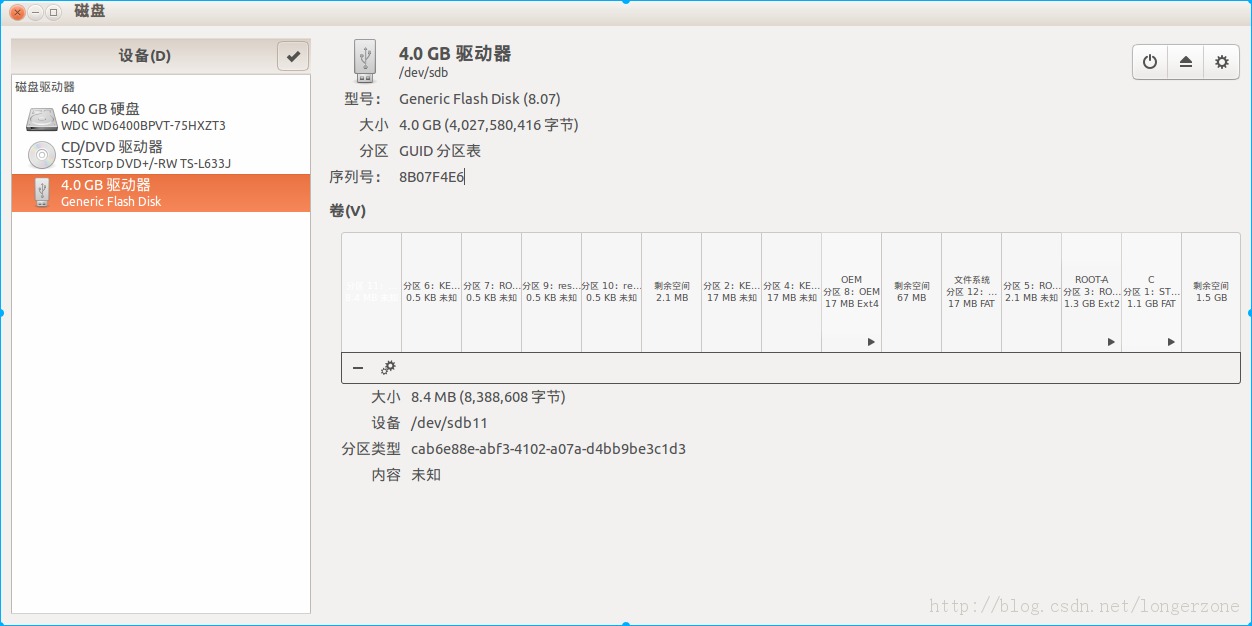The image size is (1252, 626).
Task: Click the GUID 分区表 partitioning text
Action: (x=440, y=151)
